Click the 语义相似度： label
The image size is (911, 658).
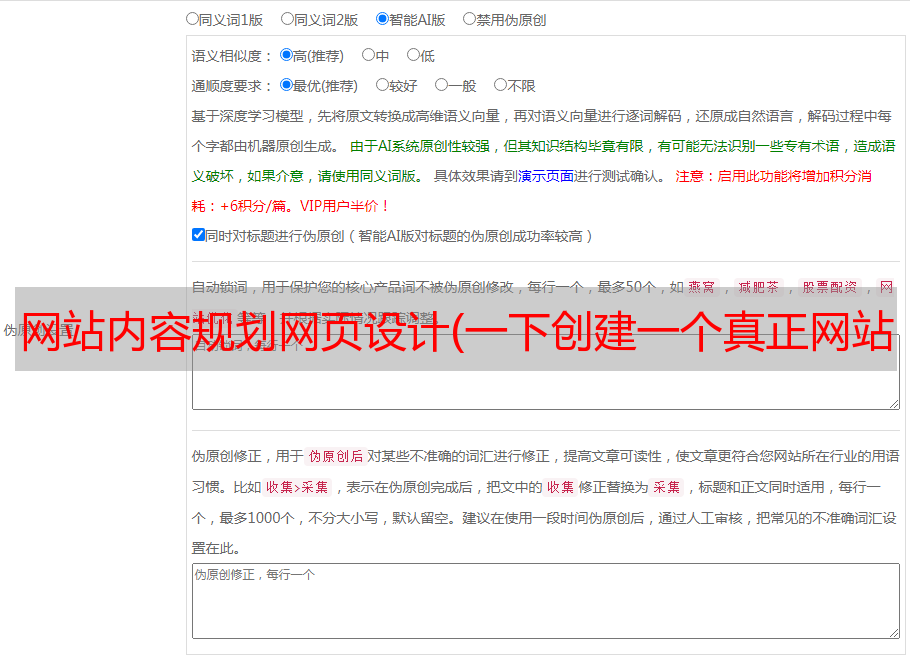point(232,56)
